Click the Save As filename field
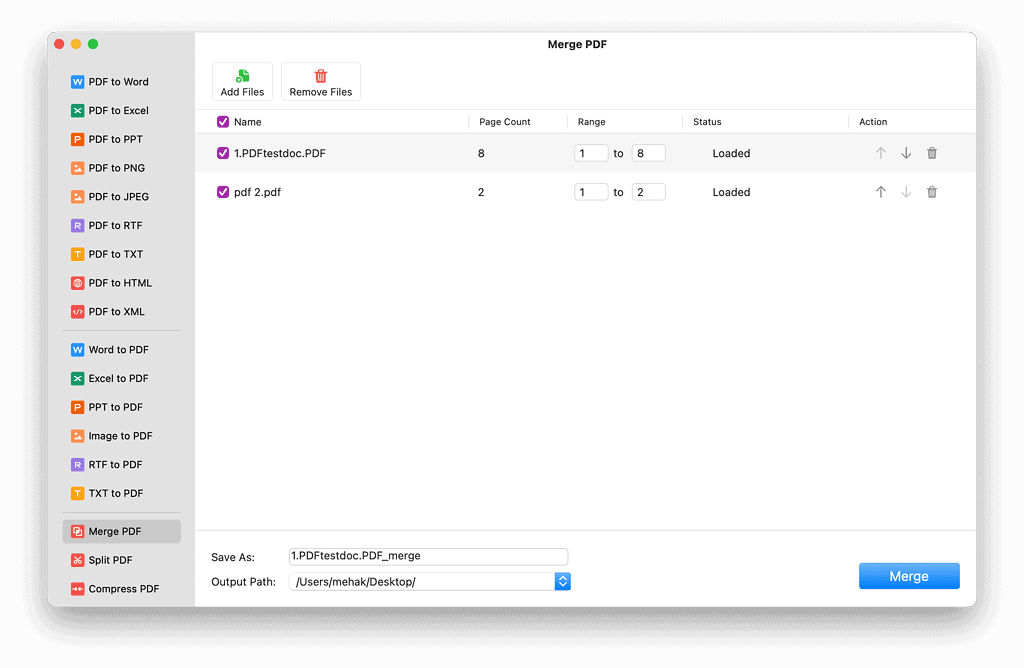This screenshot has height=668, width=1024. coord(428,556)
